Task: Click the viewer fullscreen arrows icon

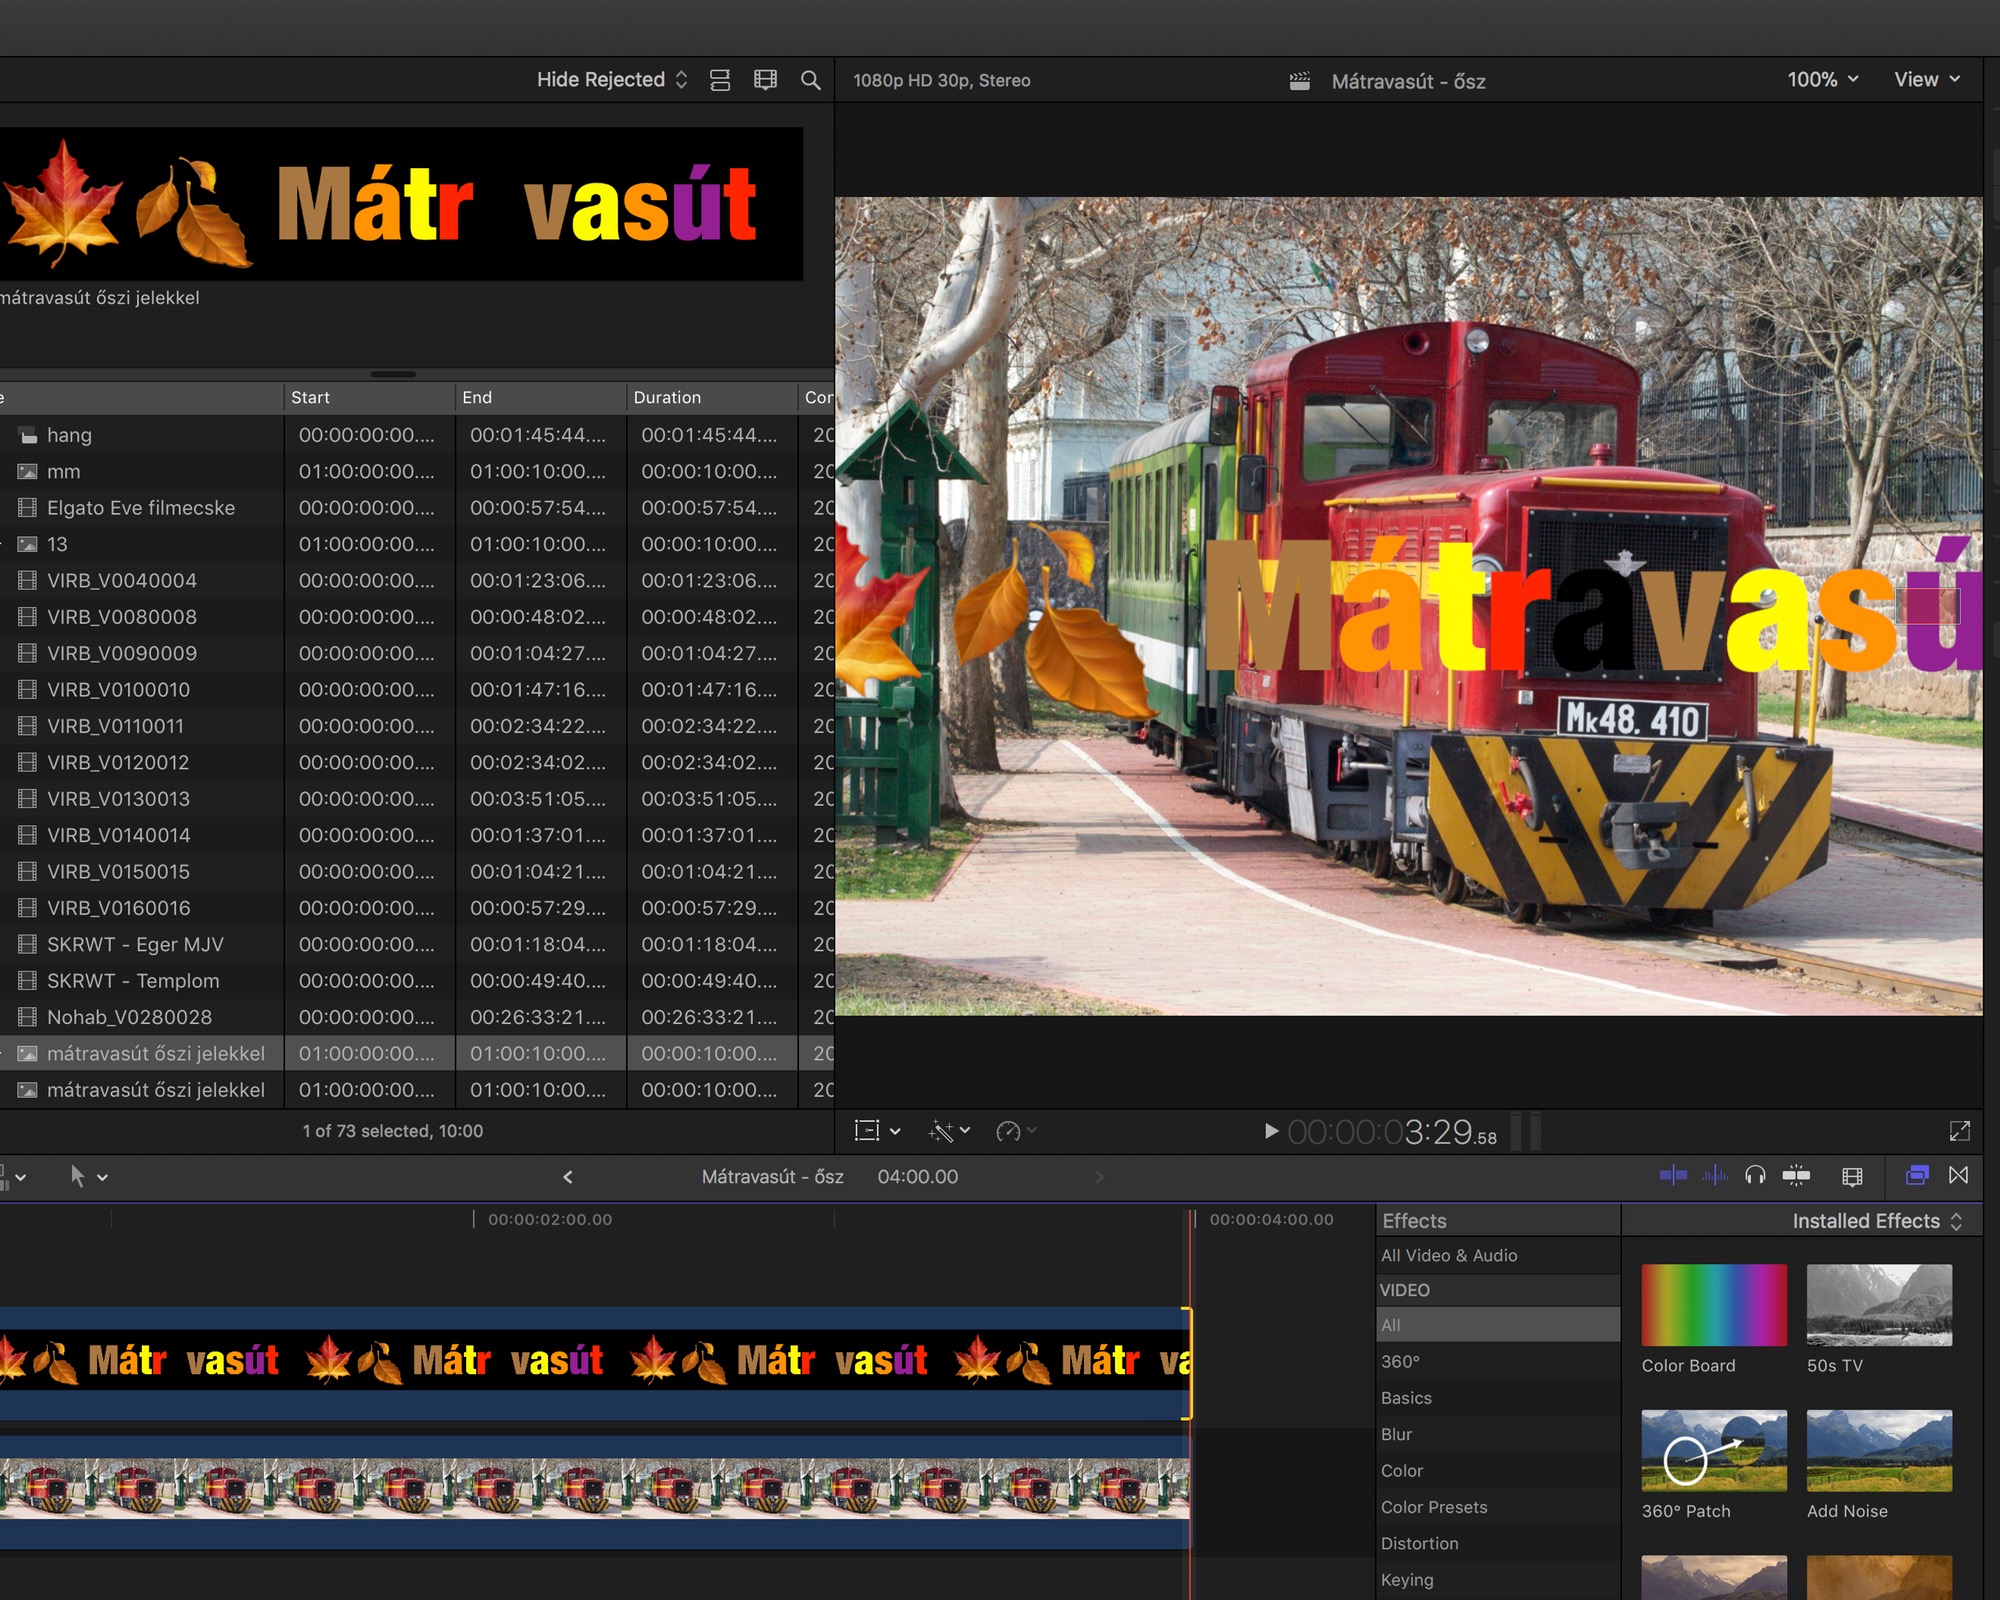Action: tap(1959, 1131)
